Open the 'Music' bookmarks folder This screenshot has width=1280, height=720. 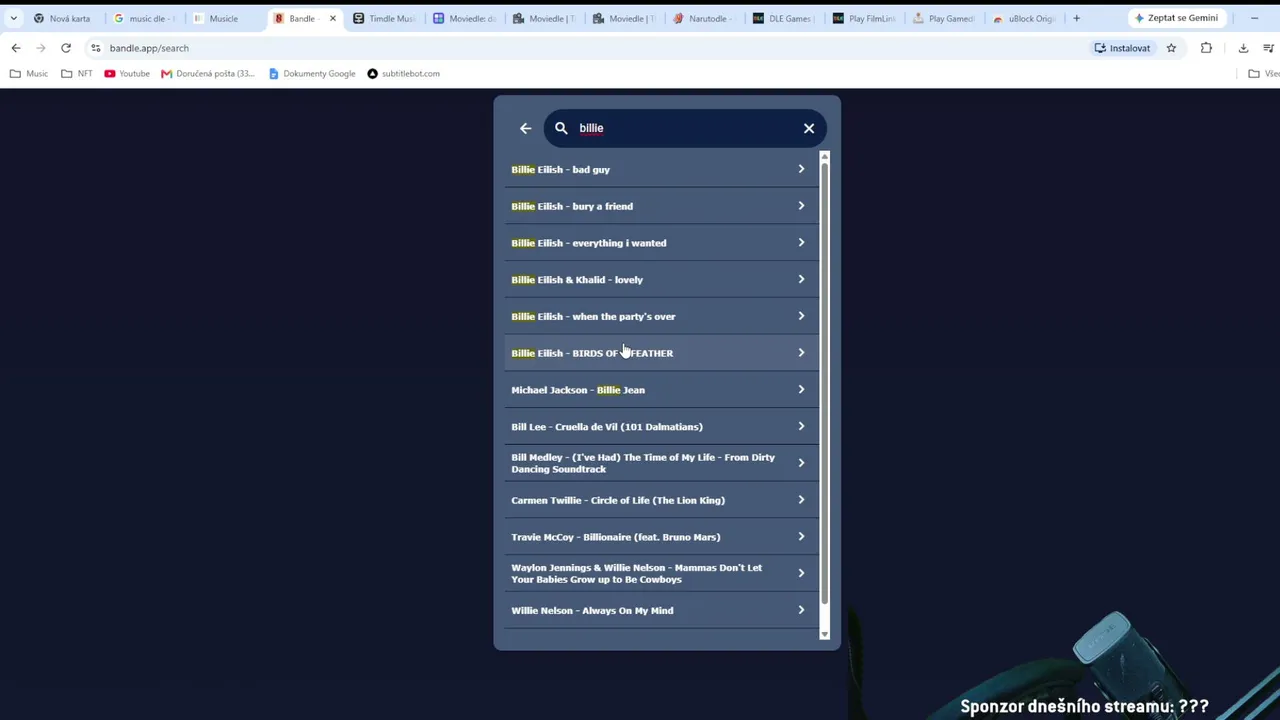29,73
